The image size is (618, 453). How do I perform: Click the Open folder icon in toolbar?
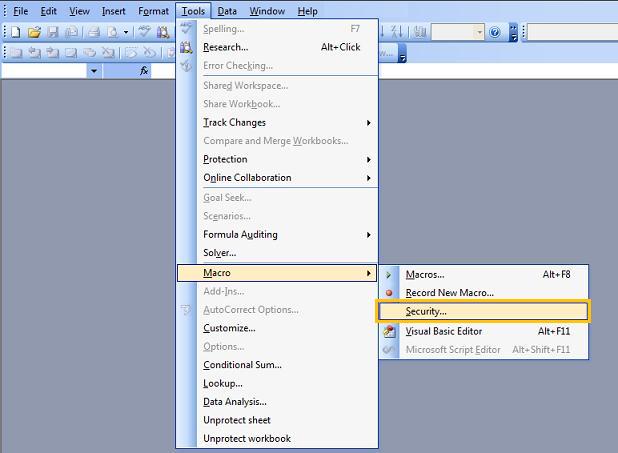pyautogui.click(x=32, y=32)
